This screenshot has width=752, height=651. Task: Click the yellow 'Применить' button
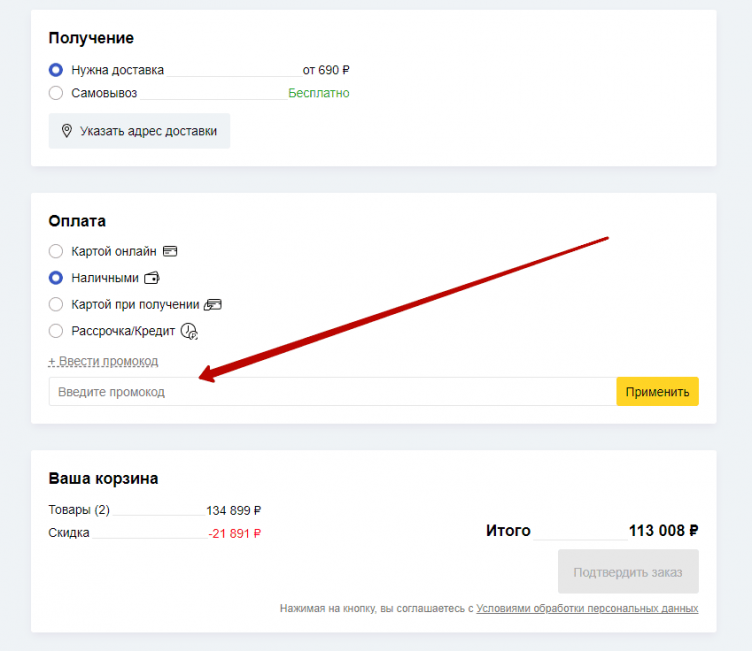[x=658, y=391]
